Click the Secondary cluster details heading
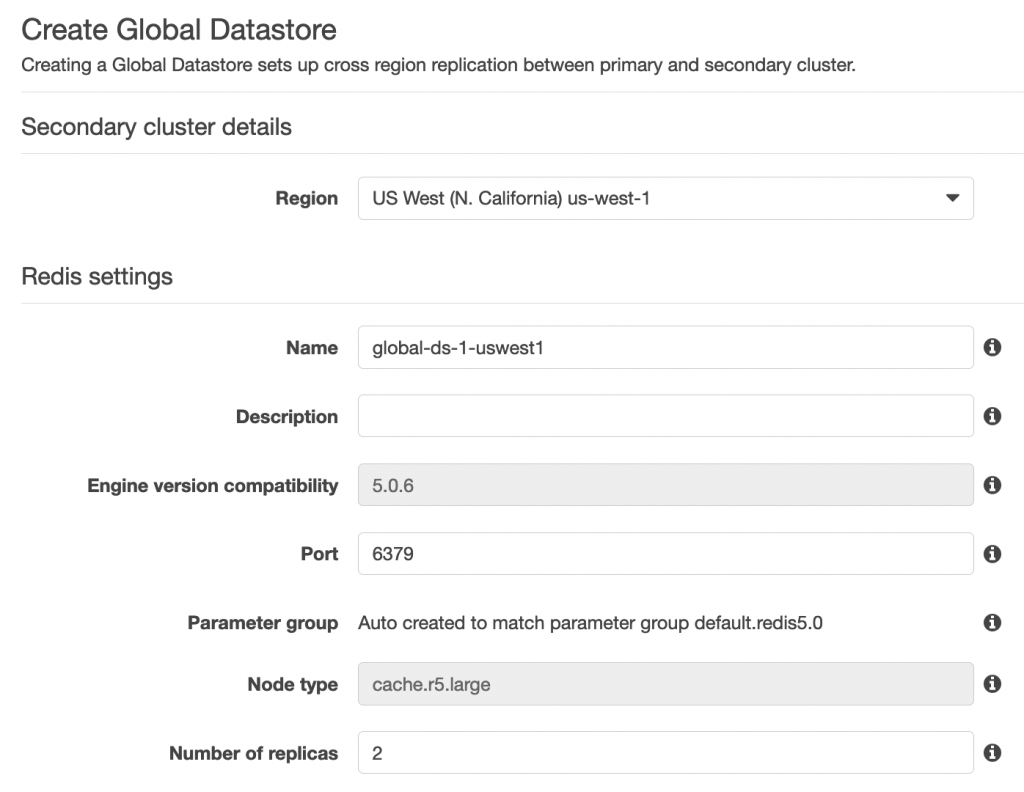This screenshot has width=1024, height=792. (156, 127)
